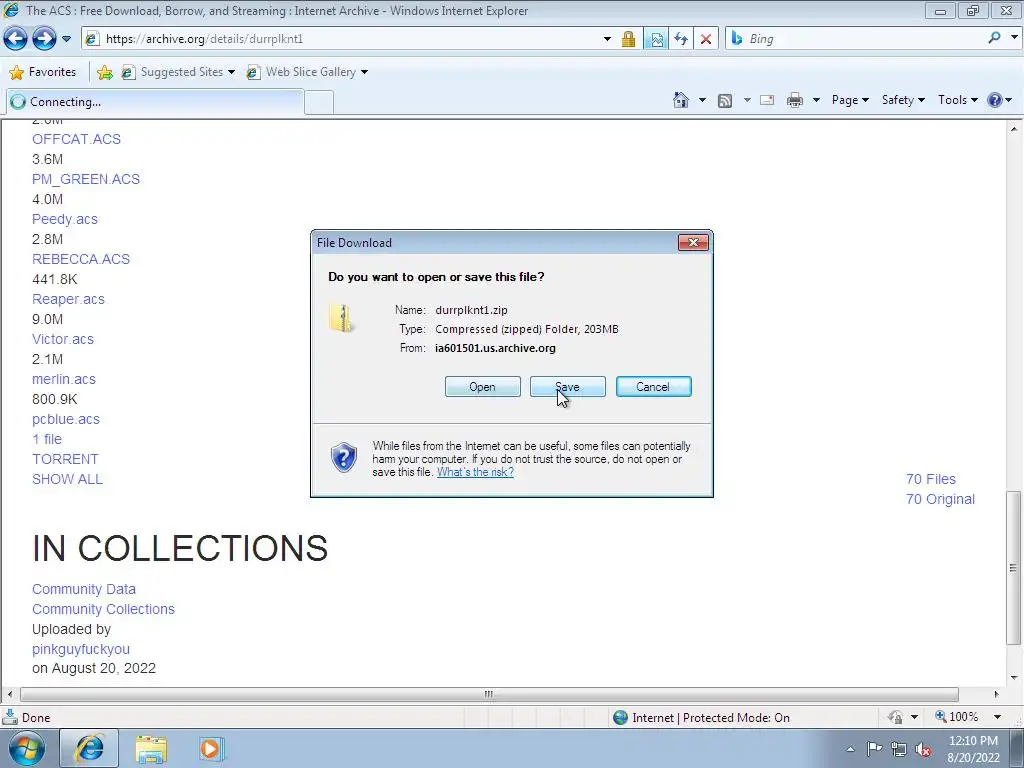Stop loading with the red X icon

click(x=706, y=39)
